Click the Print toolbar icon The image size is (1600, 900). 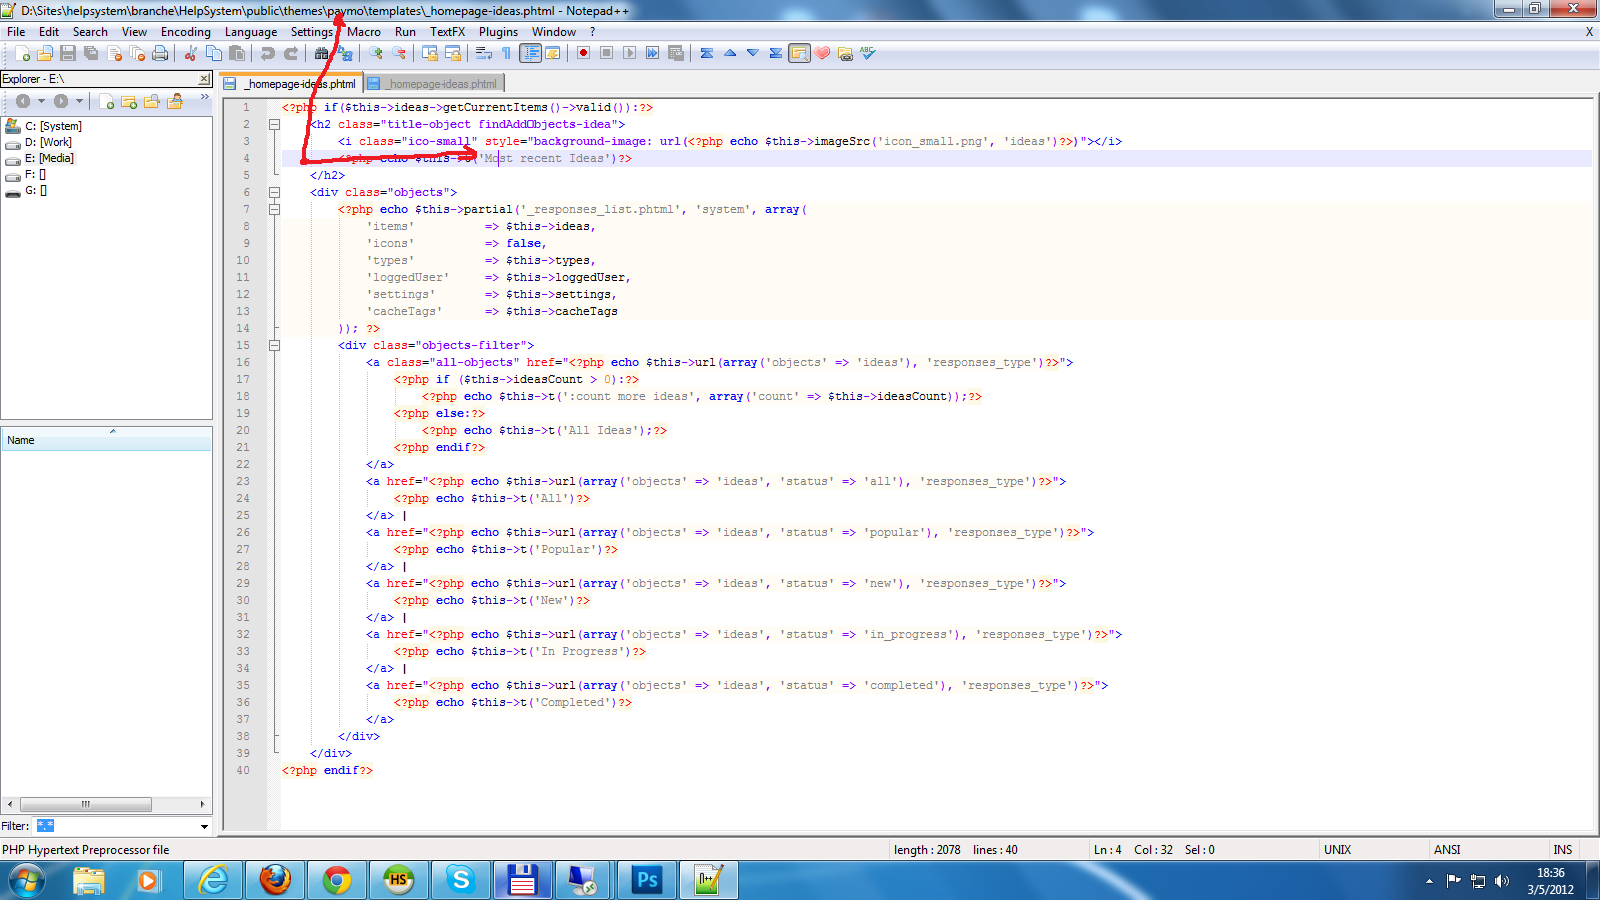click(x=160, y=53)
